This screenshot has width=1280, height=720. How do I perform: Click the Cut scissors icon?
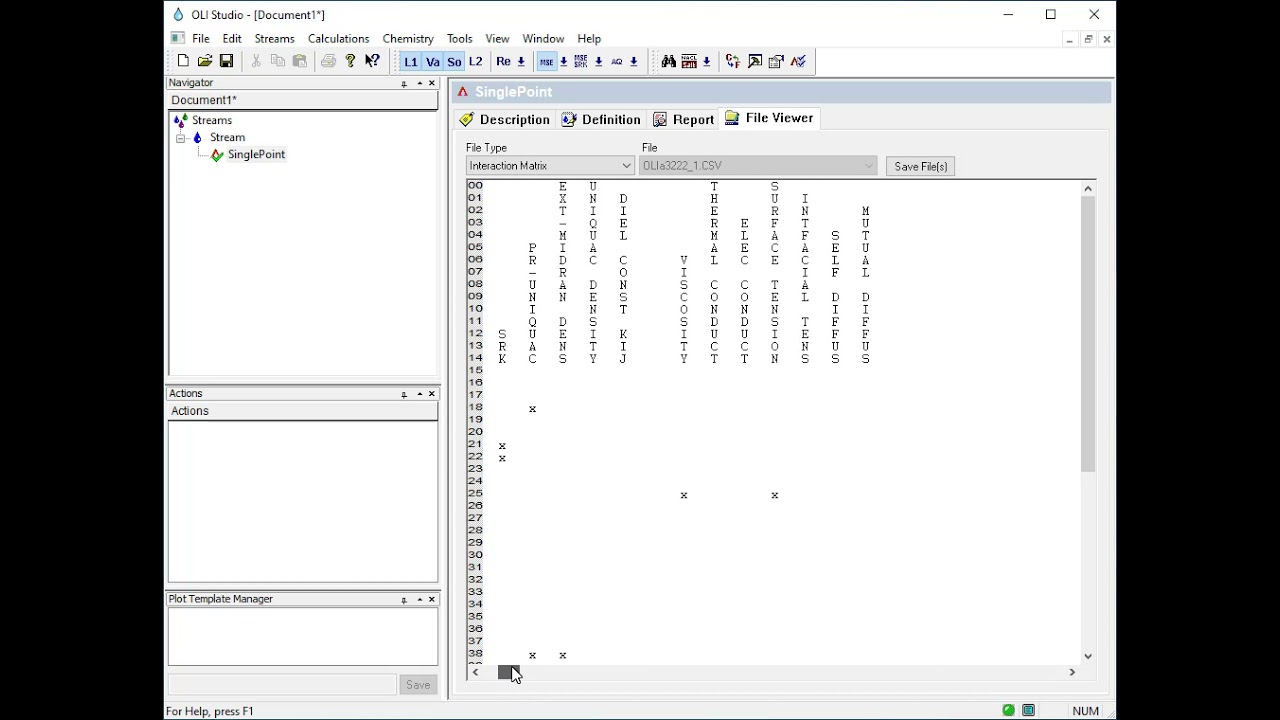(x=256, y=62)
